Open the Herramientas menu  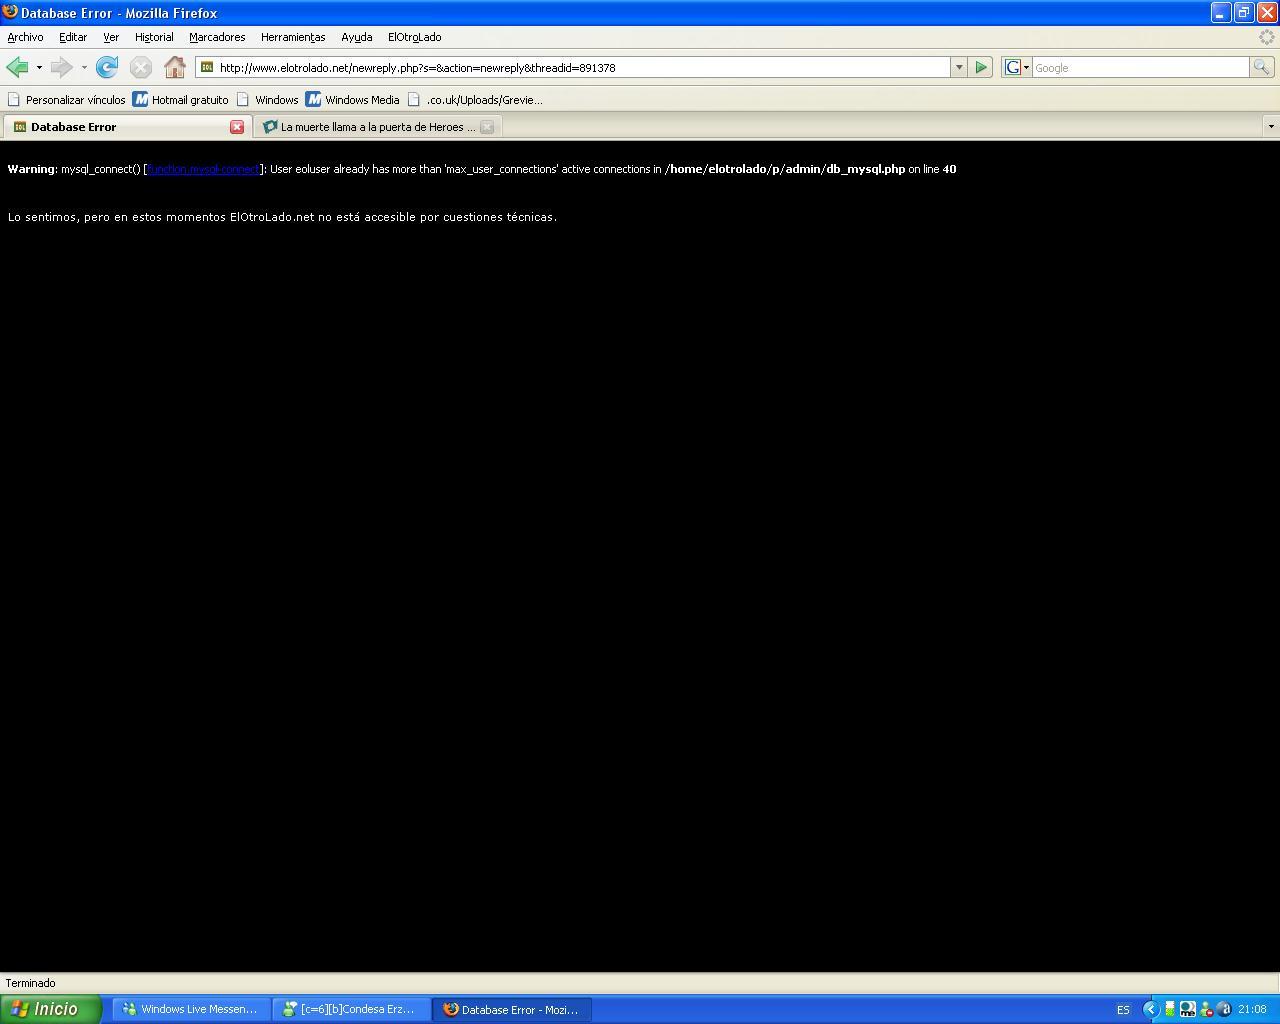click(293, 37)
